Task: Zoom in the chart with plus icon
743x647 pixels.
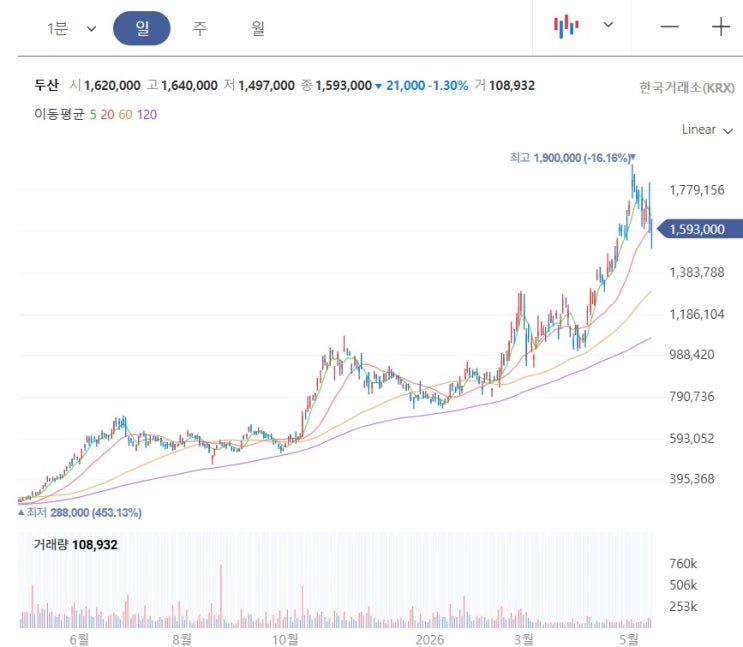Action: pyautogui.click(x=721, y=27)
